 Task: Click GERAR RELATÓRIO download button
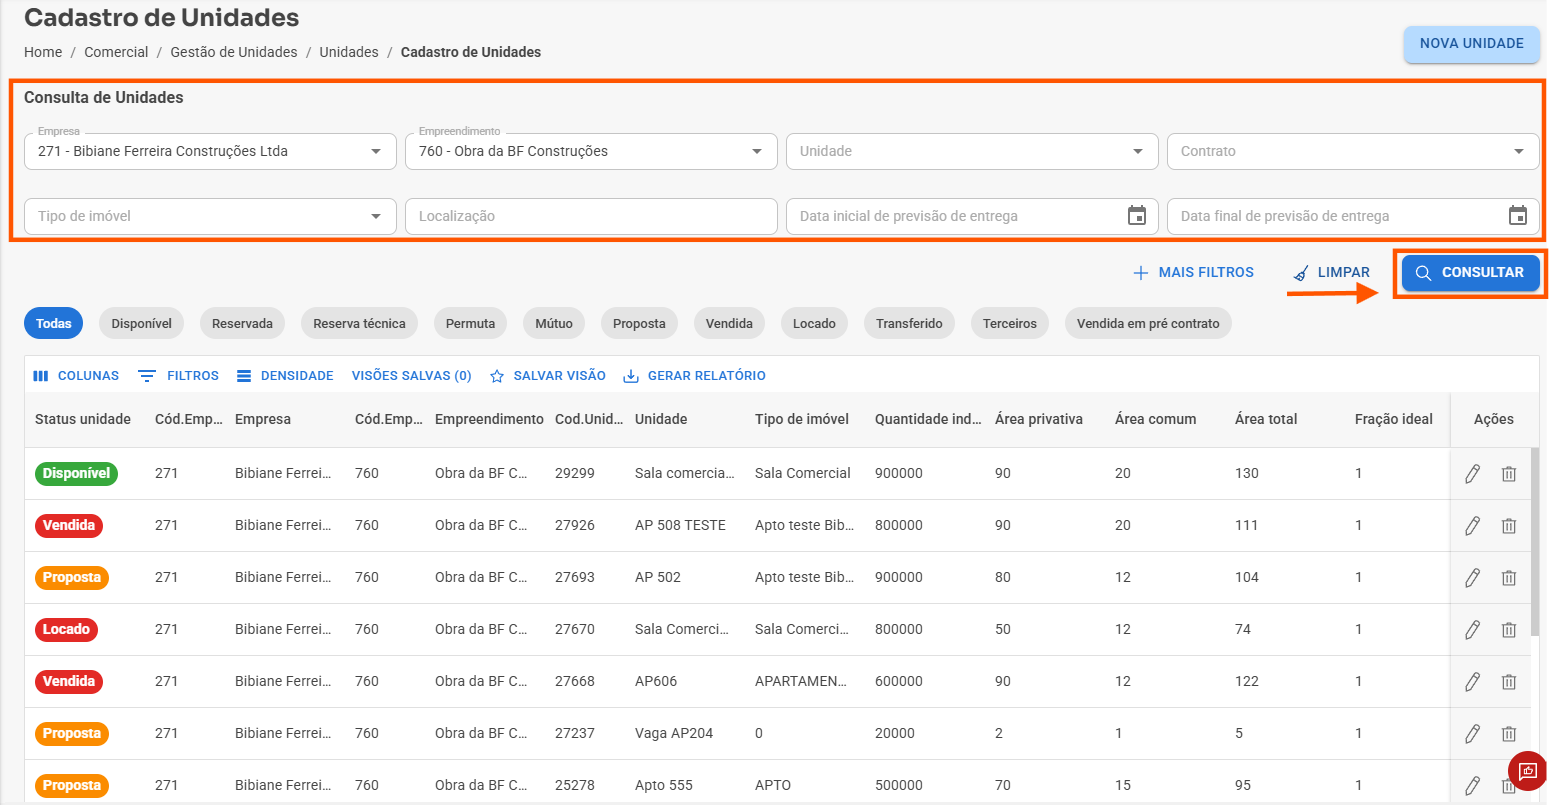tap(694, 376)
